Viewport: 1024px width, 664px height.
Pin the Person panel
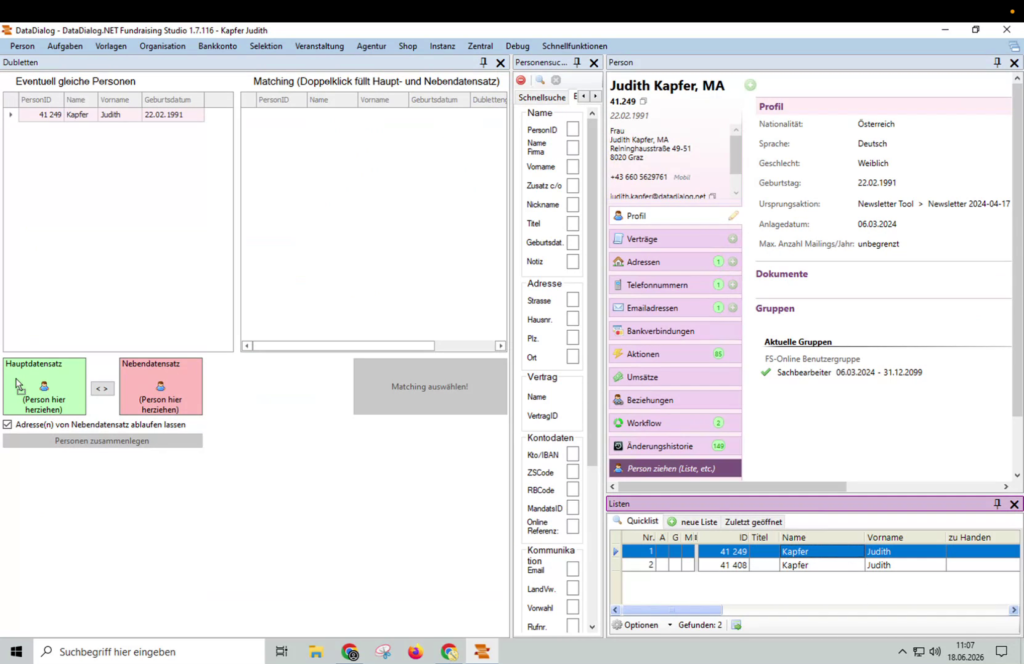click(997, 63)
